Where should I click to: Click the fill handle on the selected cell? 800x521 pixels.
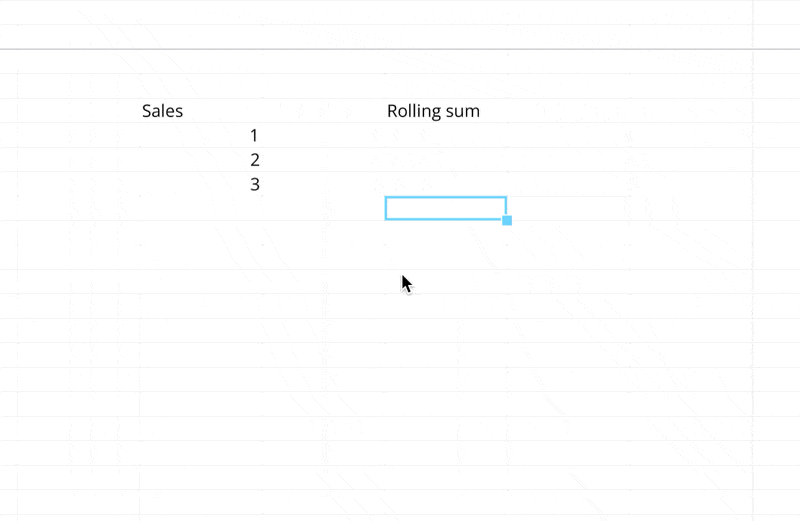point(507,220)
